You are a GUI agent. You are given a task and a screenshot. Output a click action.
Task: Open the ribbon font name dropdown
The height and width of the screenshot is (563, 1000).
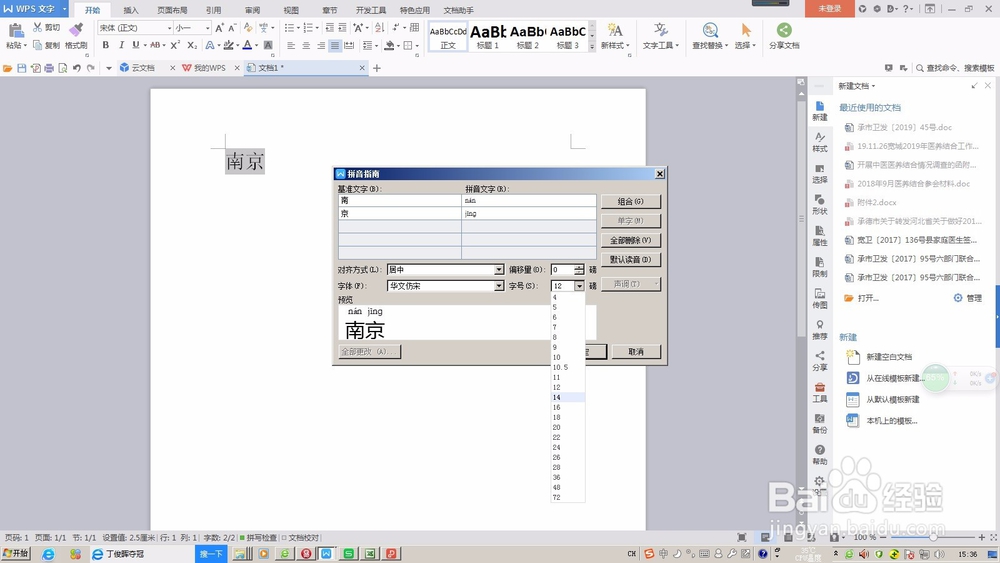[x=169, y=28]
